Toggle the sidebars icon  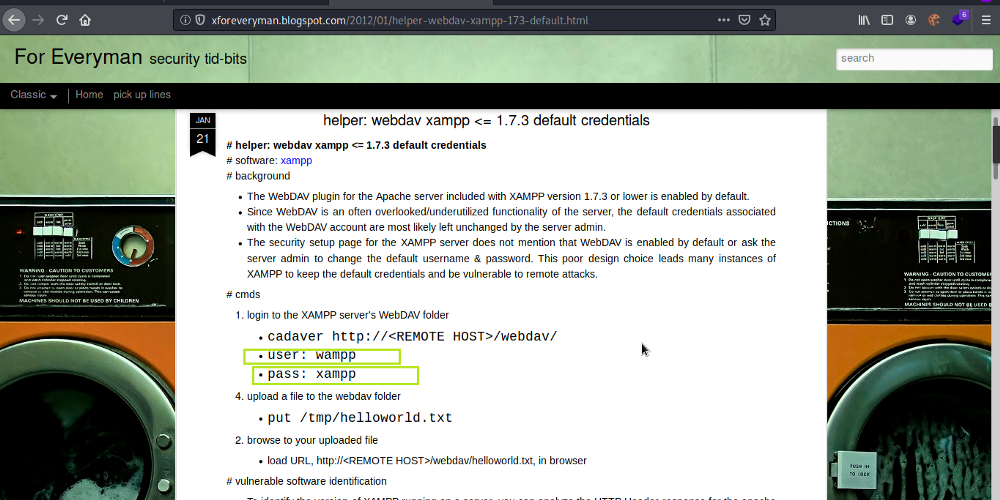click(887, 20)
